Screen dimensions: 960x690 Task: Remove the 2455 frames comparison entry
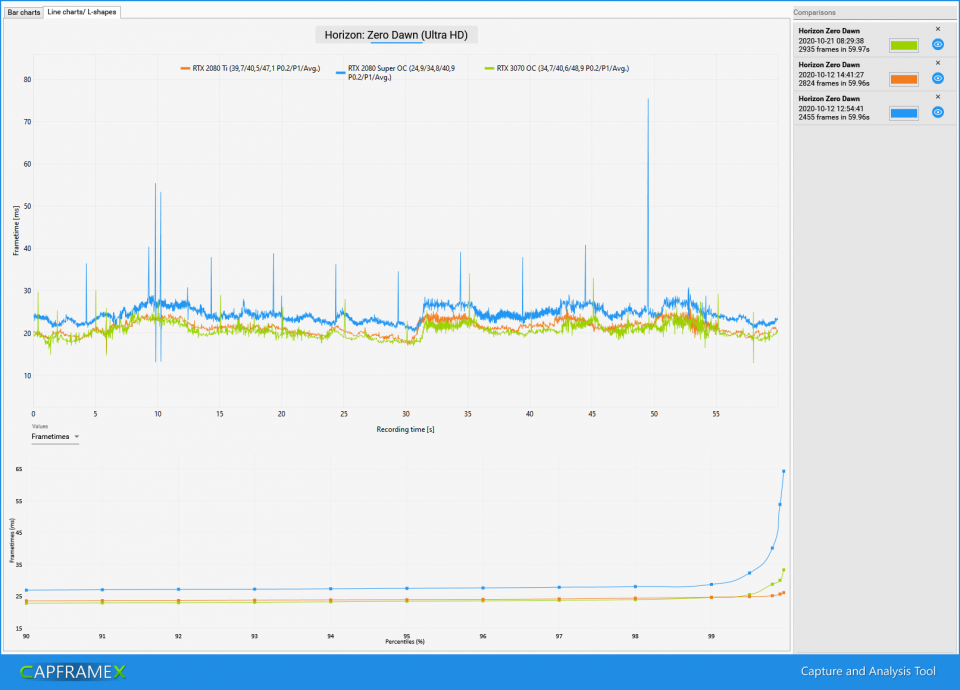coord(937,97)
